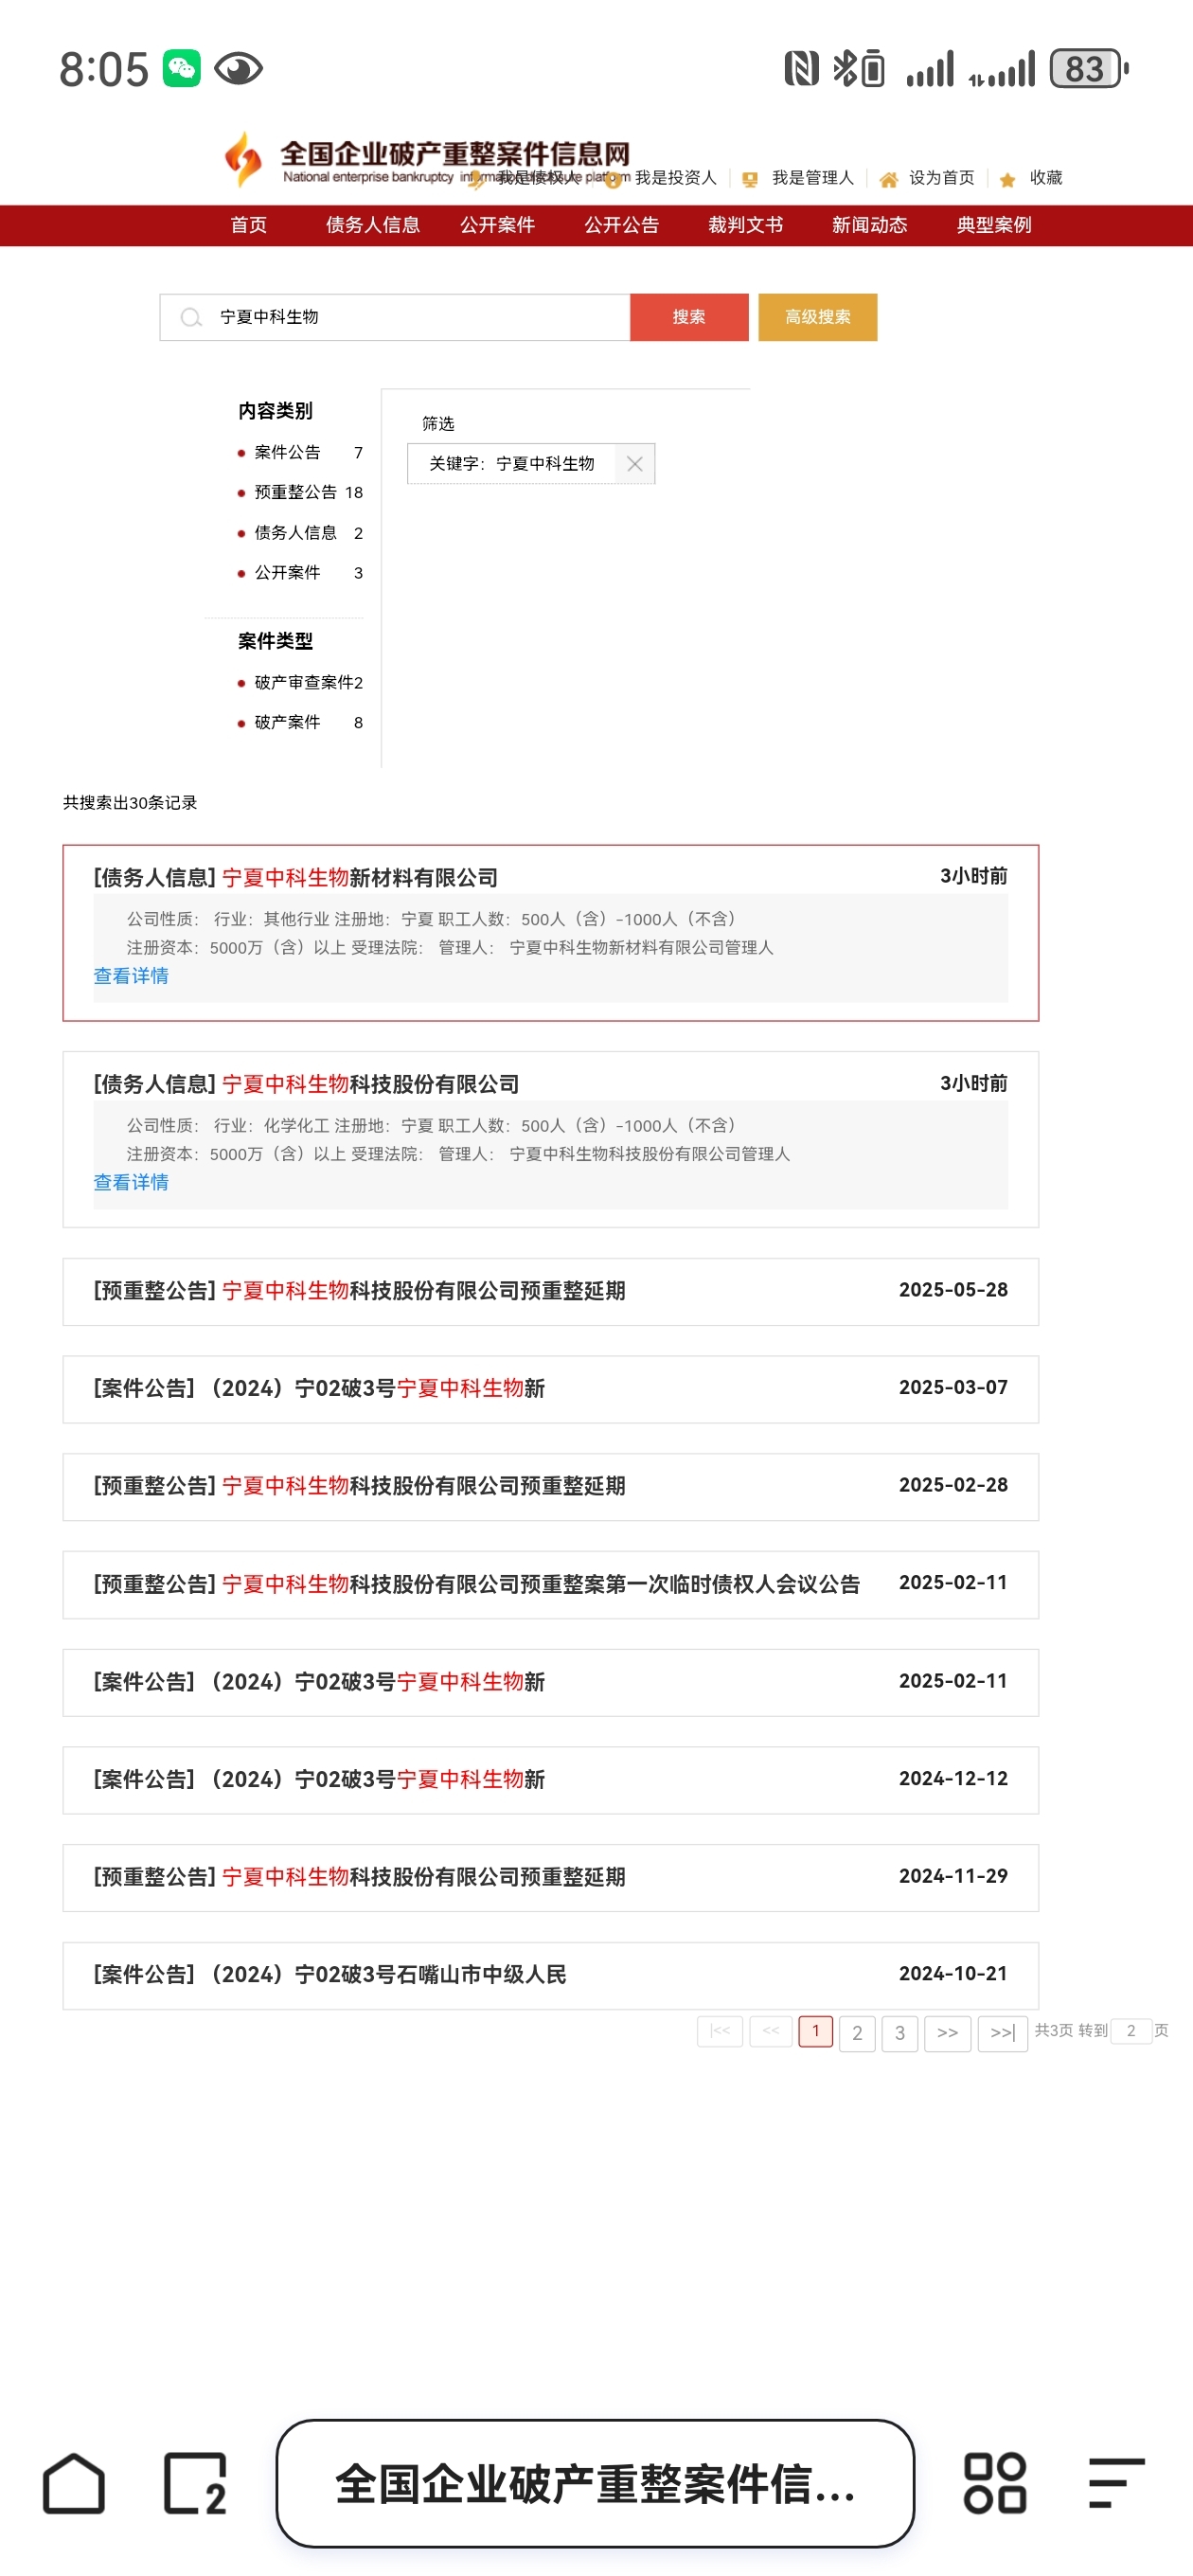Click the red 搜索 button

point(689,317)
